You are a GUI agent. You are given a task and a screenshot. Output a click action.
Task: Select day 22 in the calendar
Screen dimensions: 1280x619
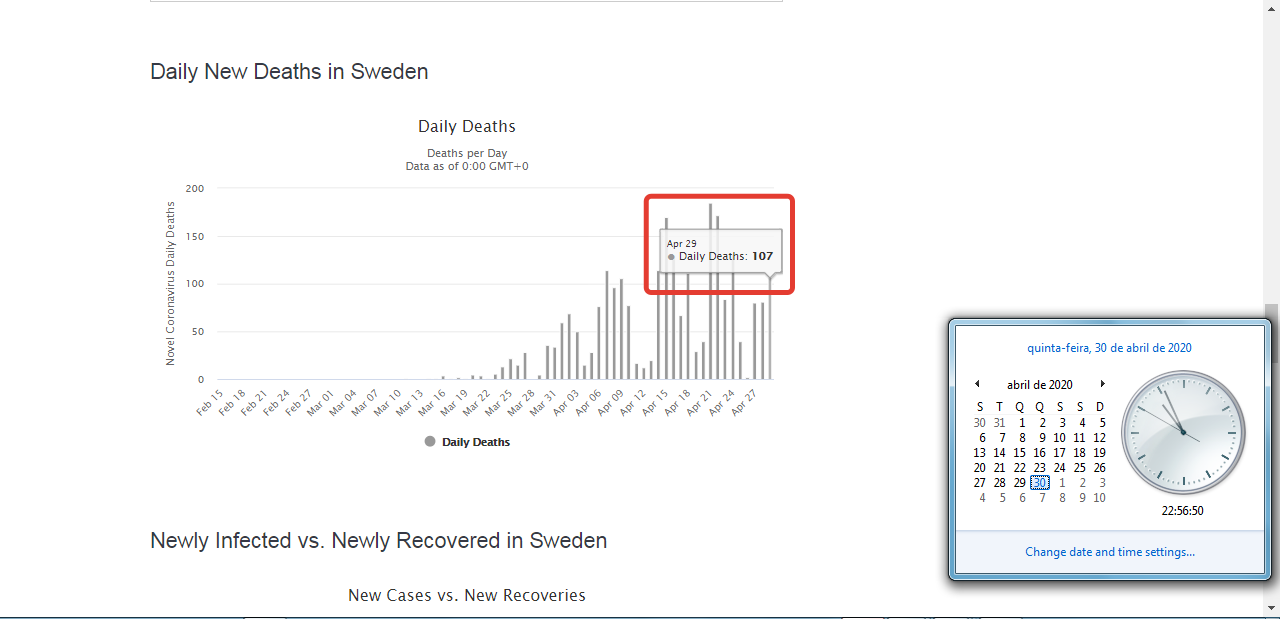1019,468
